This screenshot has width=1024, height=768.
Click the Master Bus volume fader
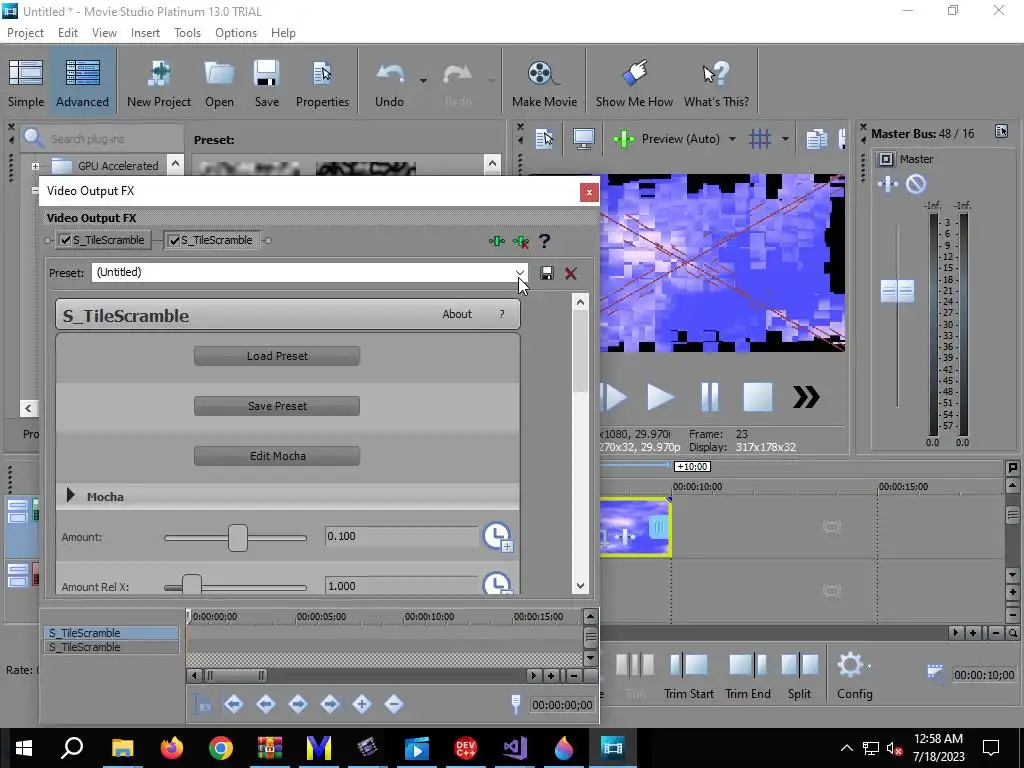tap(897, 291)
